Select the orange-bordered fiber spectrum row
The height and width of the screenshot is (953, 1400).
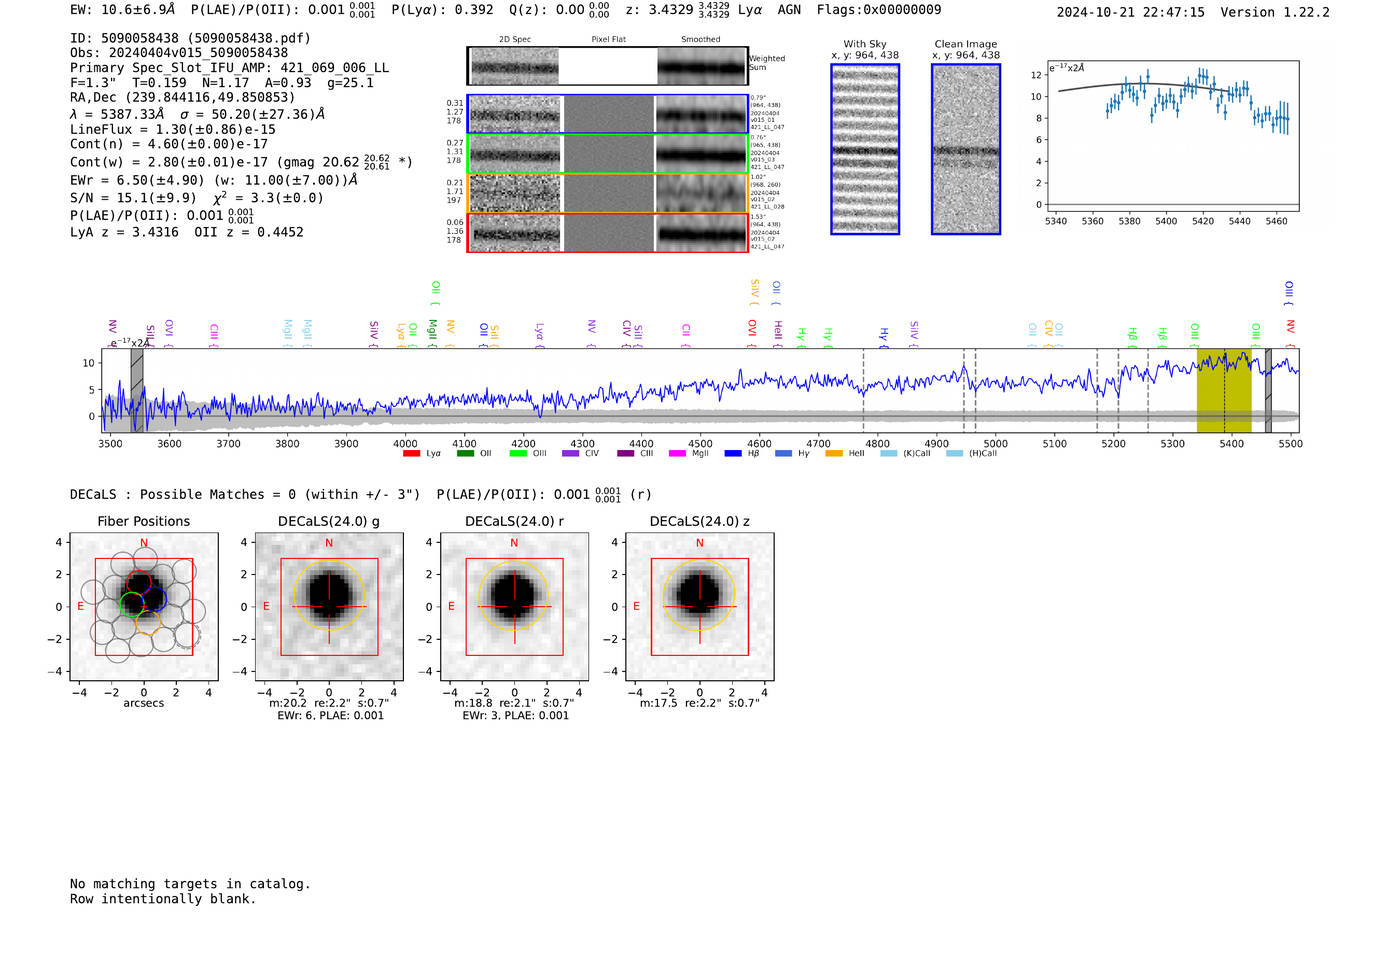tap(608, 193)
